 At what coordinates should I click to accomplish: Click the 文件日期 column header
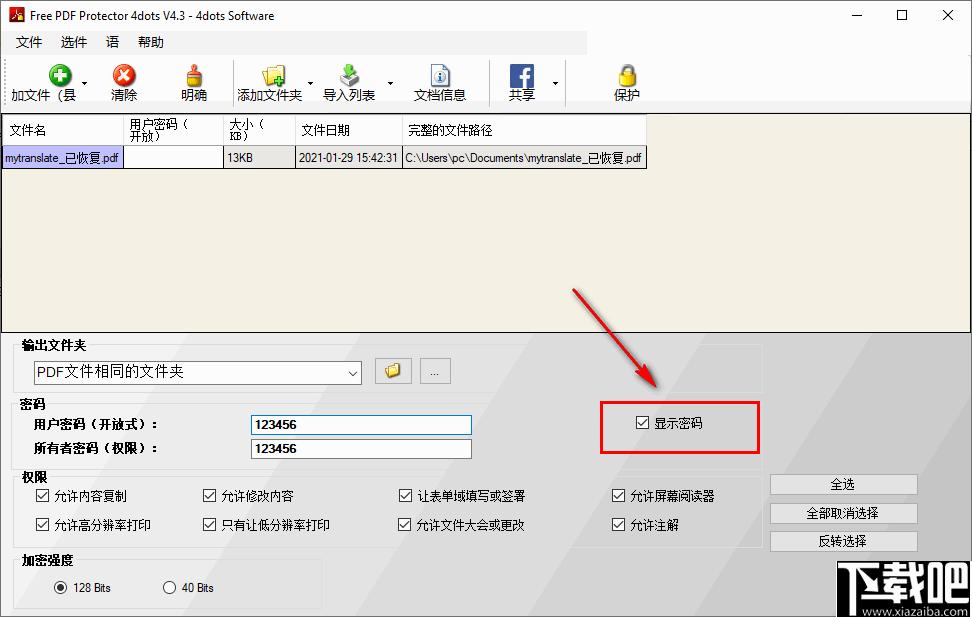349,130
